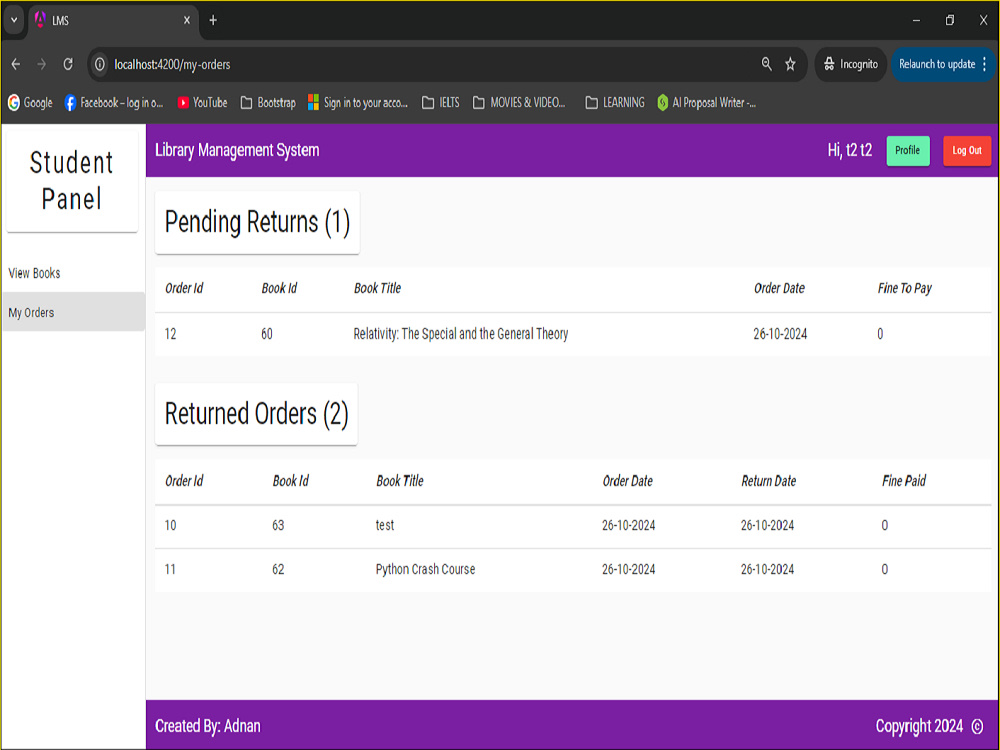Click the copyright symbol icon in footer

[x=977, y=726]
